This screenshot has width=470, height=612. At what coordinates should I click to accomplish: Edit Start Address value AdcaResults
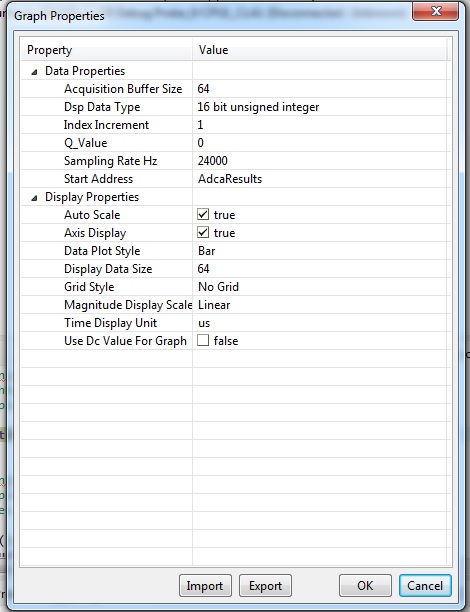pyautogui.click(x=321, y=178)
